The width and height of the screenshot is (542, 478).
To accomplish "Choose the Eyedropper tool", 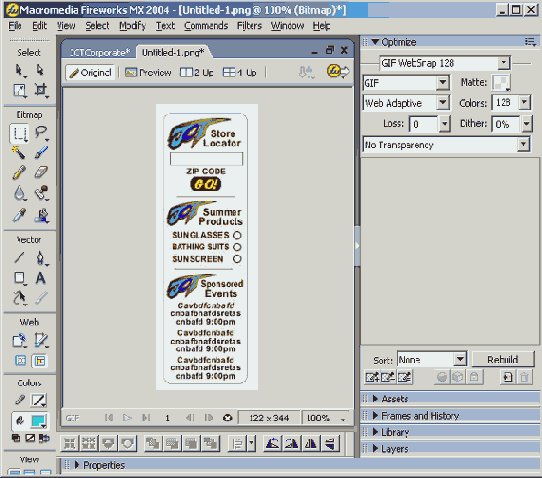I will 19,215.
